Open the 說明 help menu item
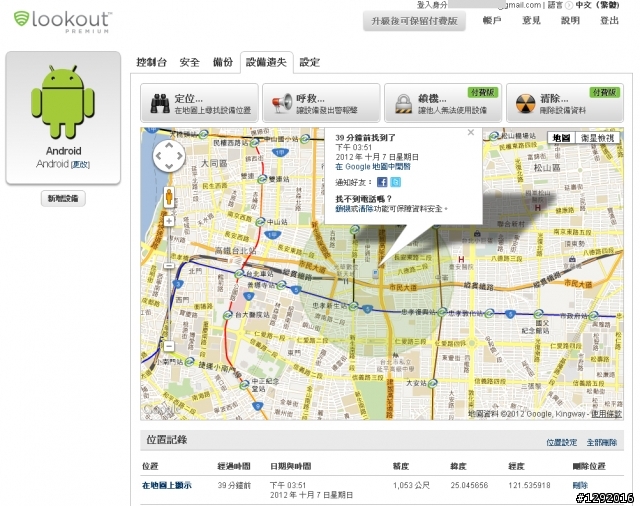This screenshot has height=506, width=640. point(570,20)
